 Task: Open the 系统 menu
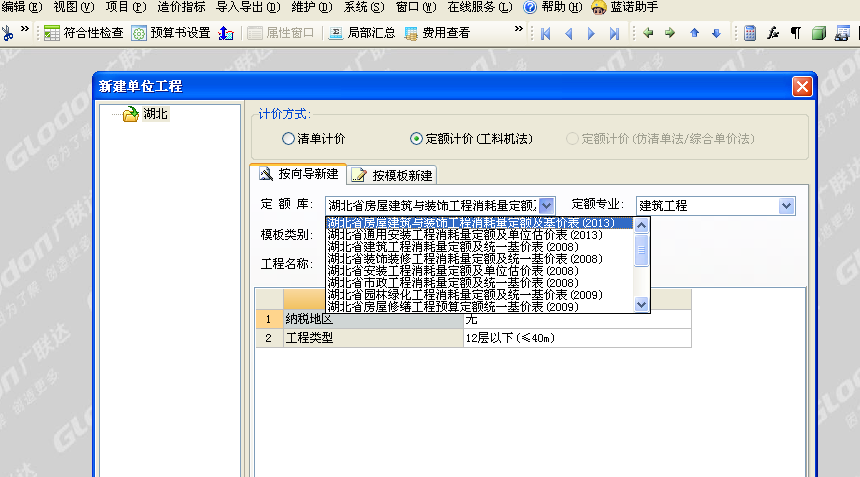coord(364,7)
